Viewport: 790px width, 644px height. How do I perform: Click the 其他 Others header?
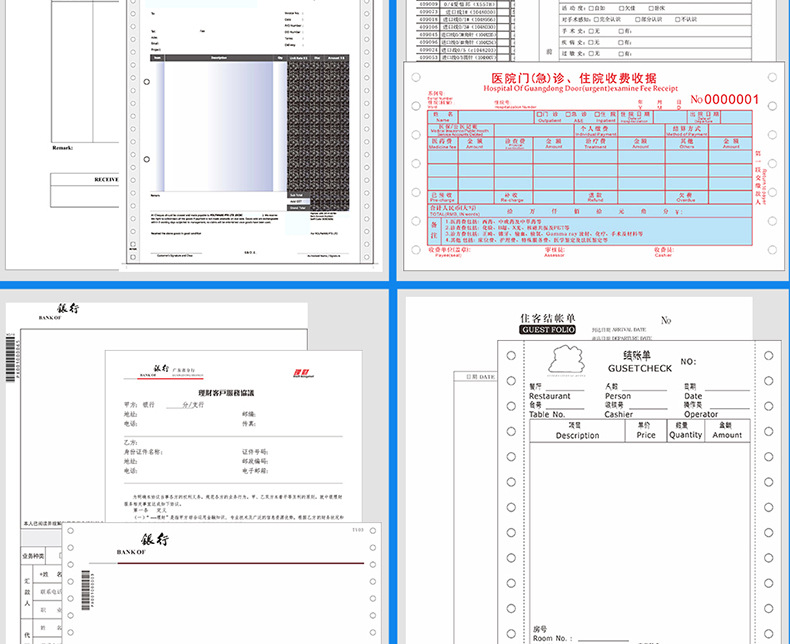click(687, 143)
